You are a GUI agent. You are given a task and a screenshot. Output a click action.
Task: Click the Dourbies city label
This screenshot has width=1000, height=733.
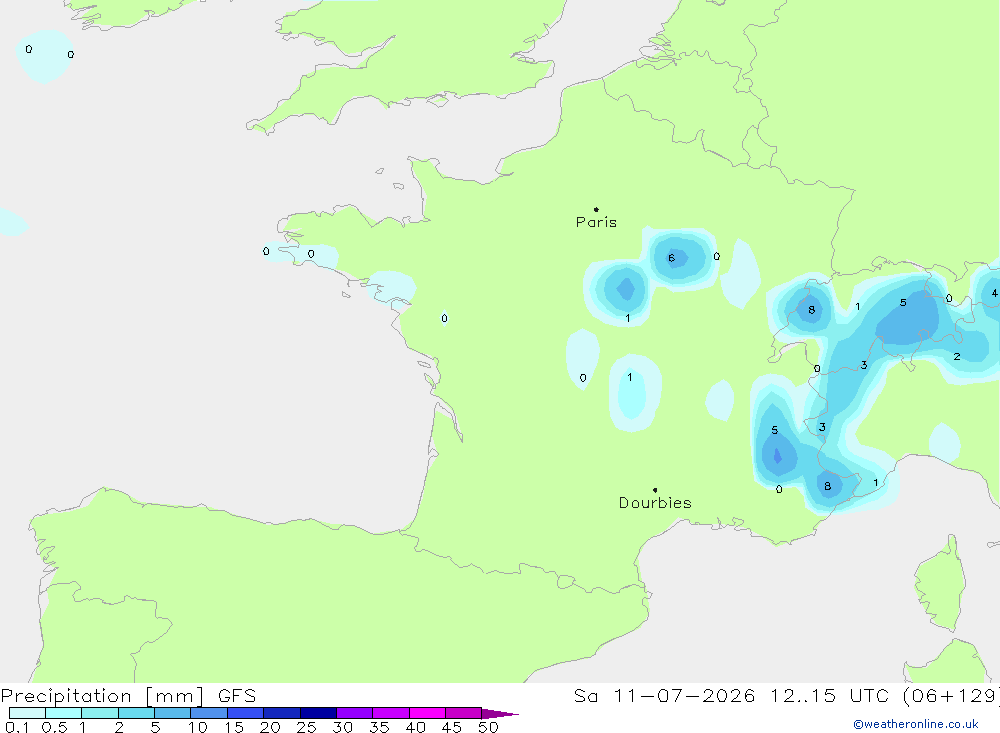click(655, 503)
